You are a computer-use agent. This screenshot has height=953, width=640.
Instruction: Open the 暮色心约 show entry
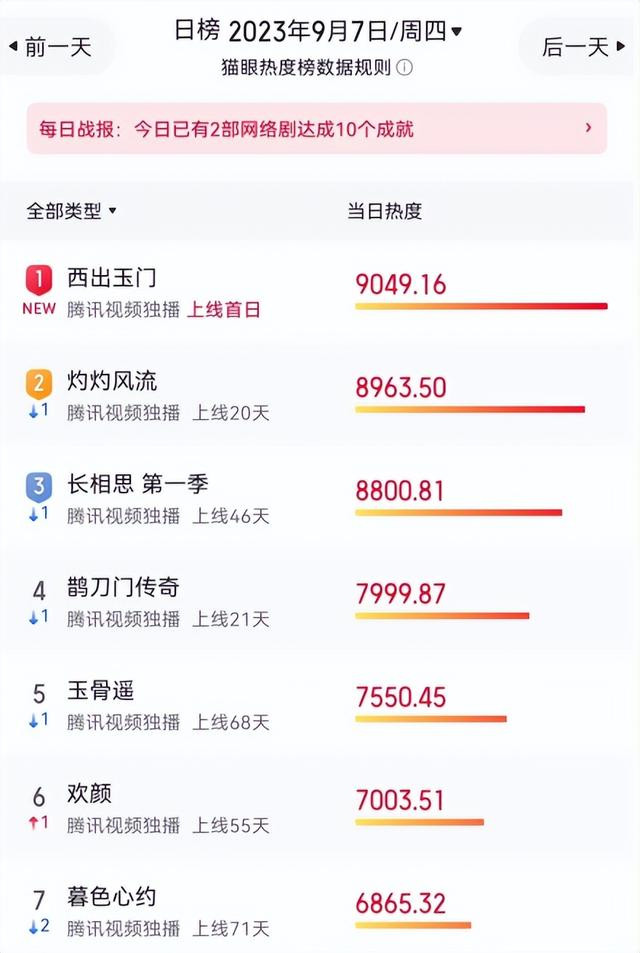coord(320,910)
